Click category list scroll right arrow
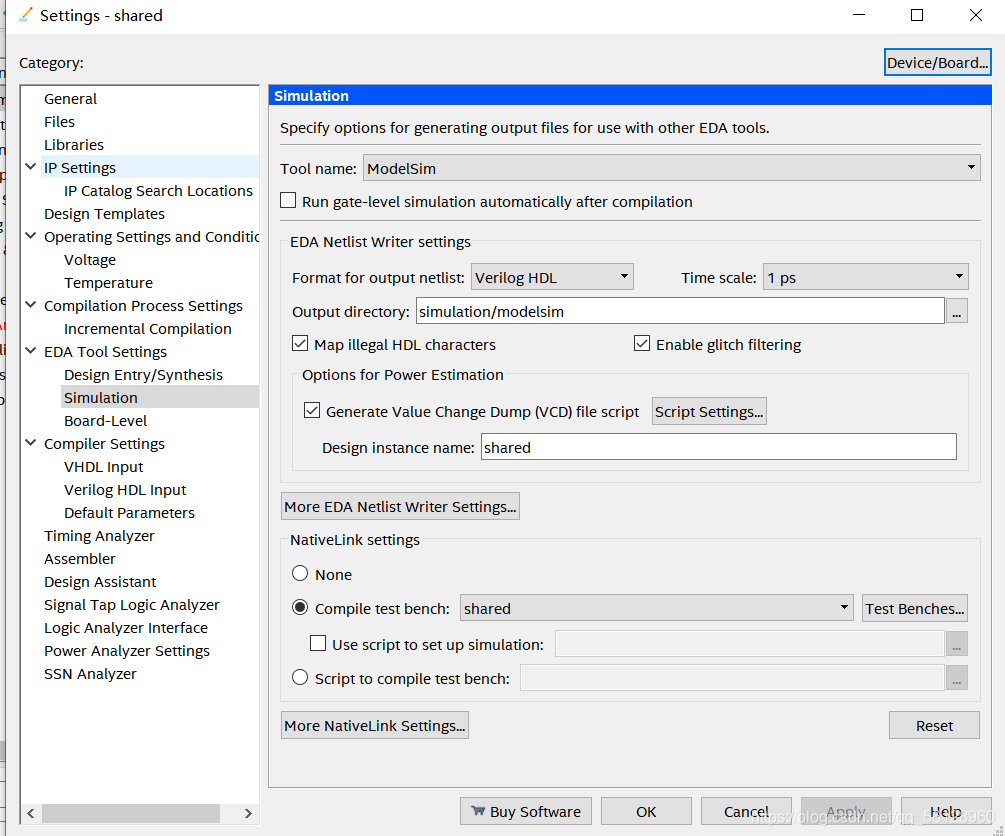Image resolution: width=1005 pixels, height=836 pixels. [248, 814]
